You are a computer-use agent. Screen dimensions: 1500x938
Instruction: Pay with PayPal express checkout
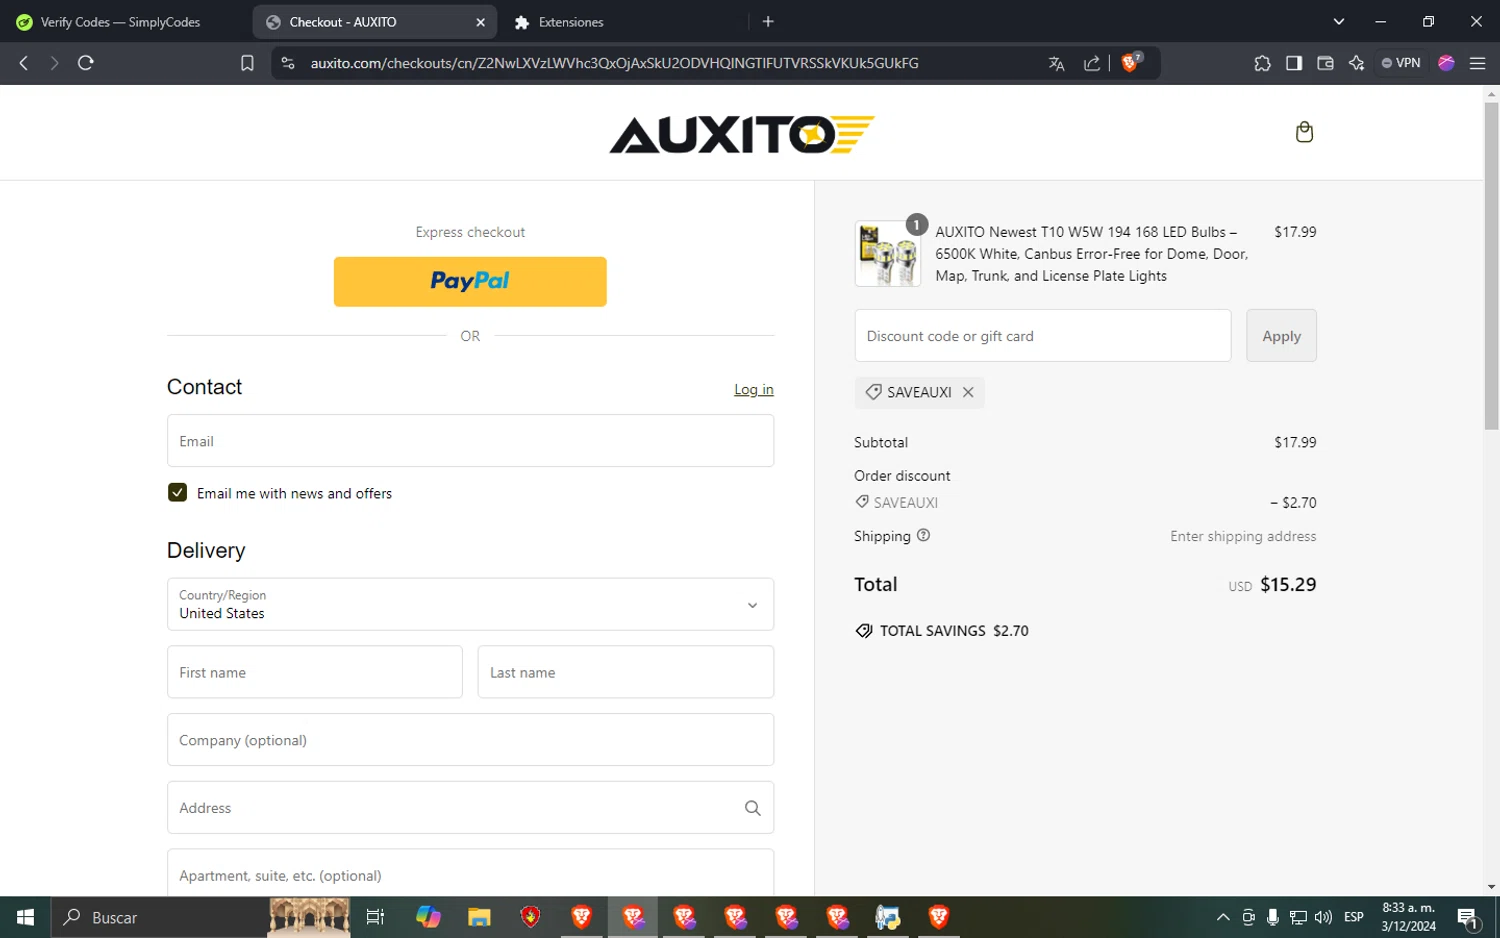click(x=470, y=282)
